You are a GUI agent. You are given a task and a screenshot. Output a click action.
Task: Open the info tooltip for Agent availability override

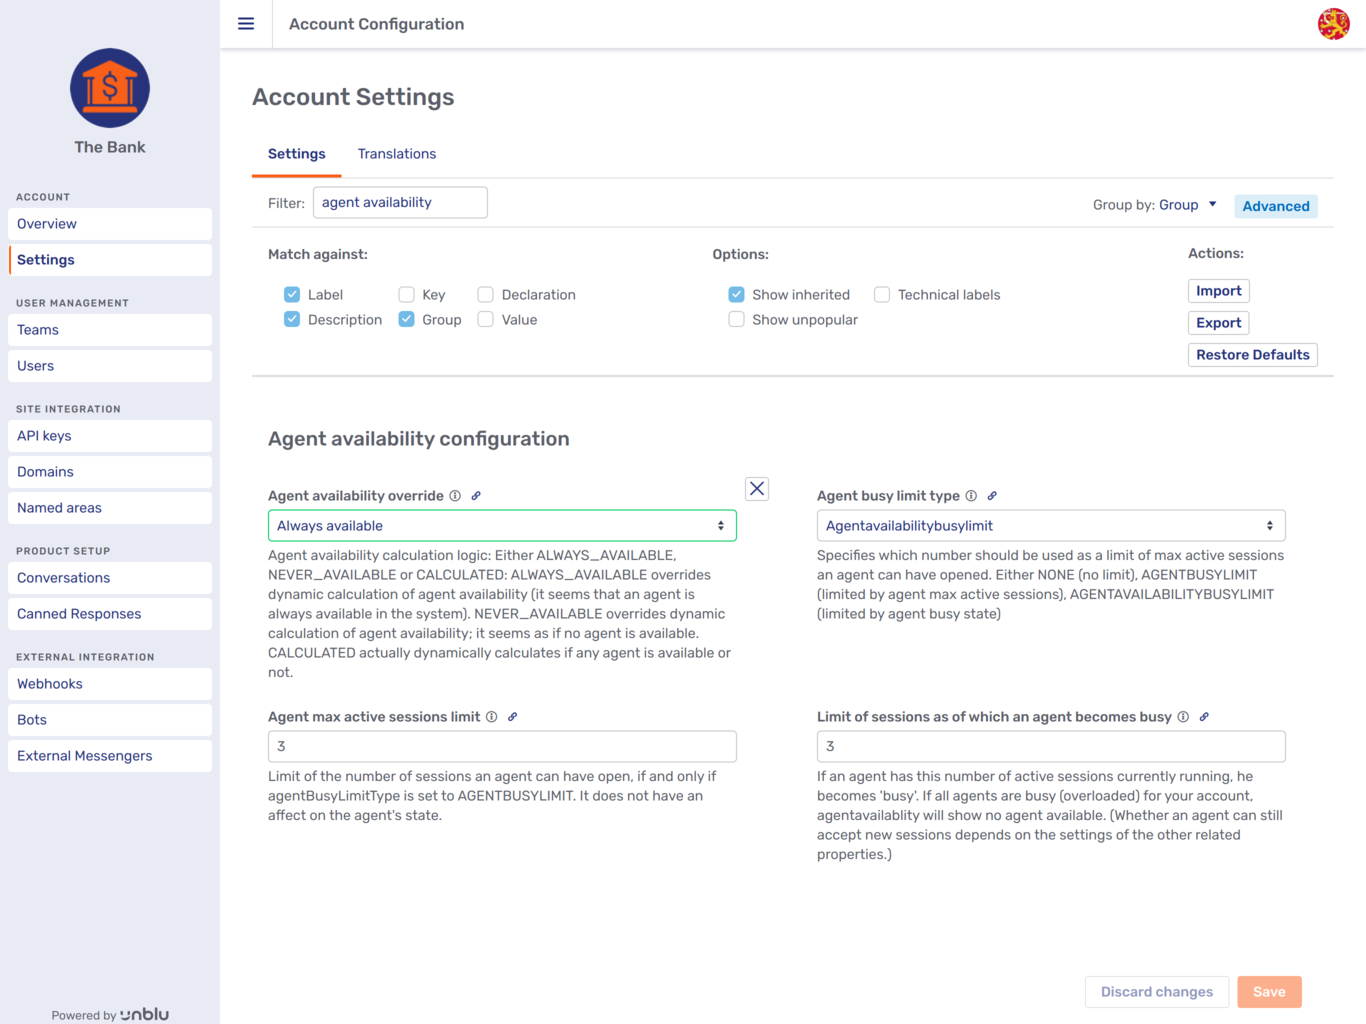455,495
